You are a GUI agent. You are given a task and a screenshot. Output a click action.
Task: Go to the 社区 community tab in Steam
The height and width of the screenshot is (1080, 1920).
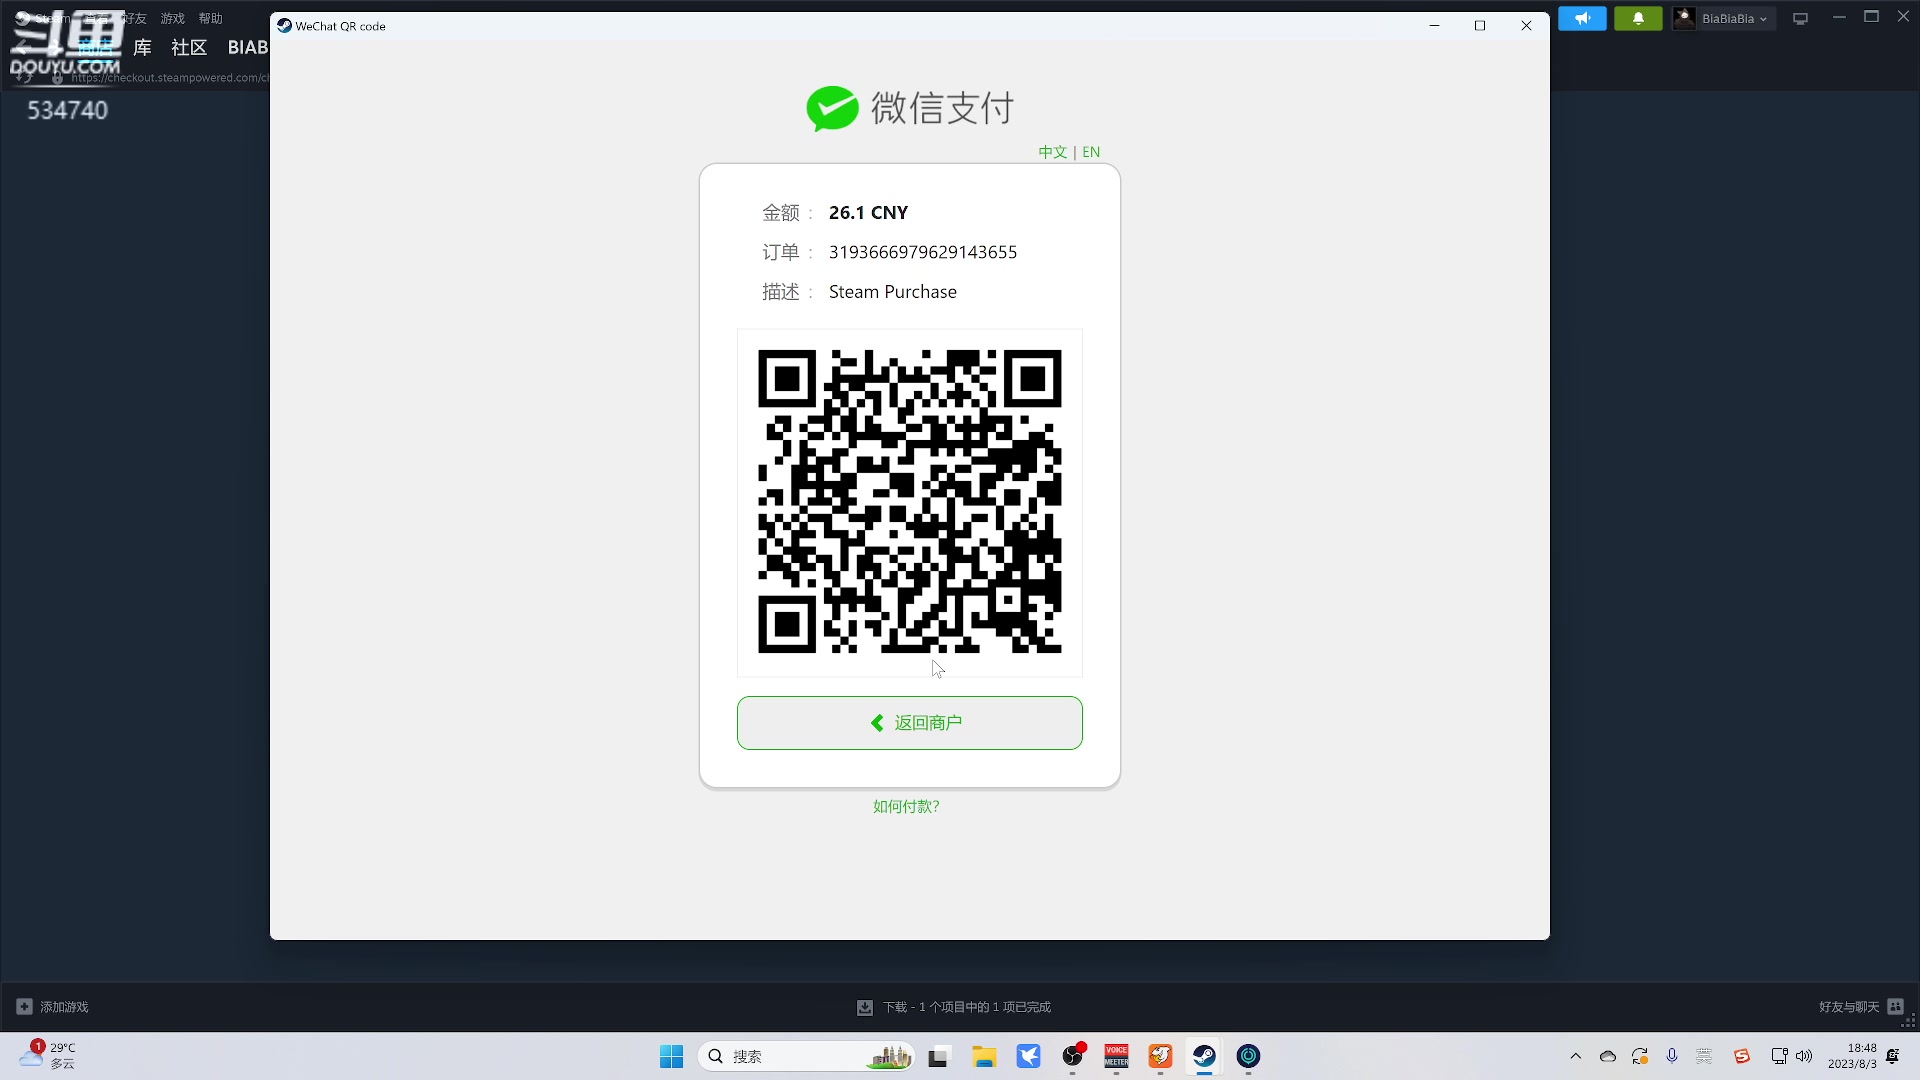point(189,47)
